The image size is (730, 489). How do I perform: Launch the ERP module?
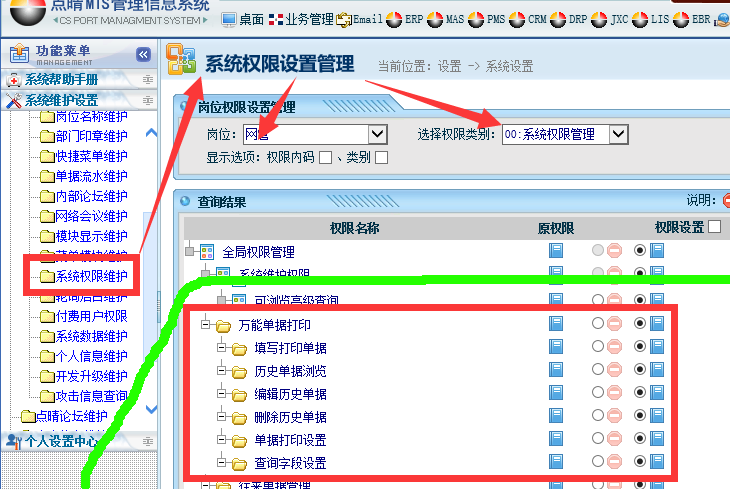405,20
